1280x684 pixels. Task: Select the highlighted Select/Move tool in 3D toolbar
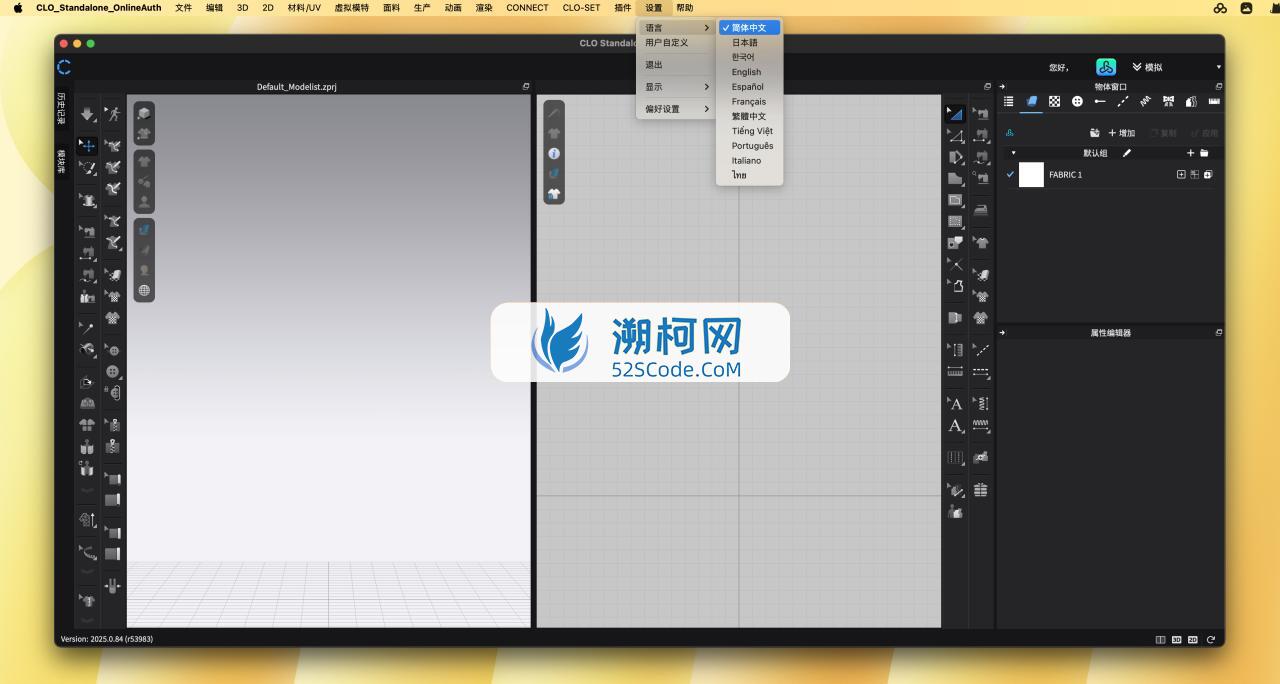pyautogui.click(x=88, y=145)
